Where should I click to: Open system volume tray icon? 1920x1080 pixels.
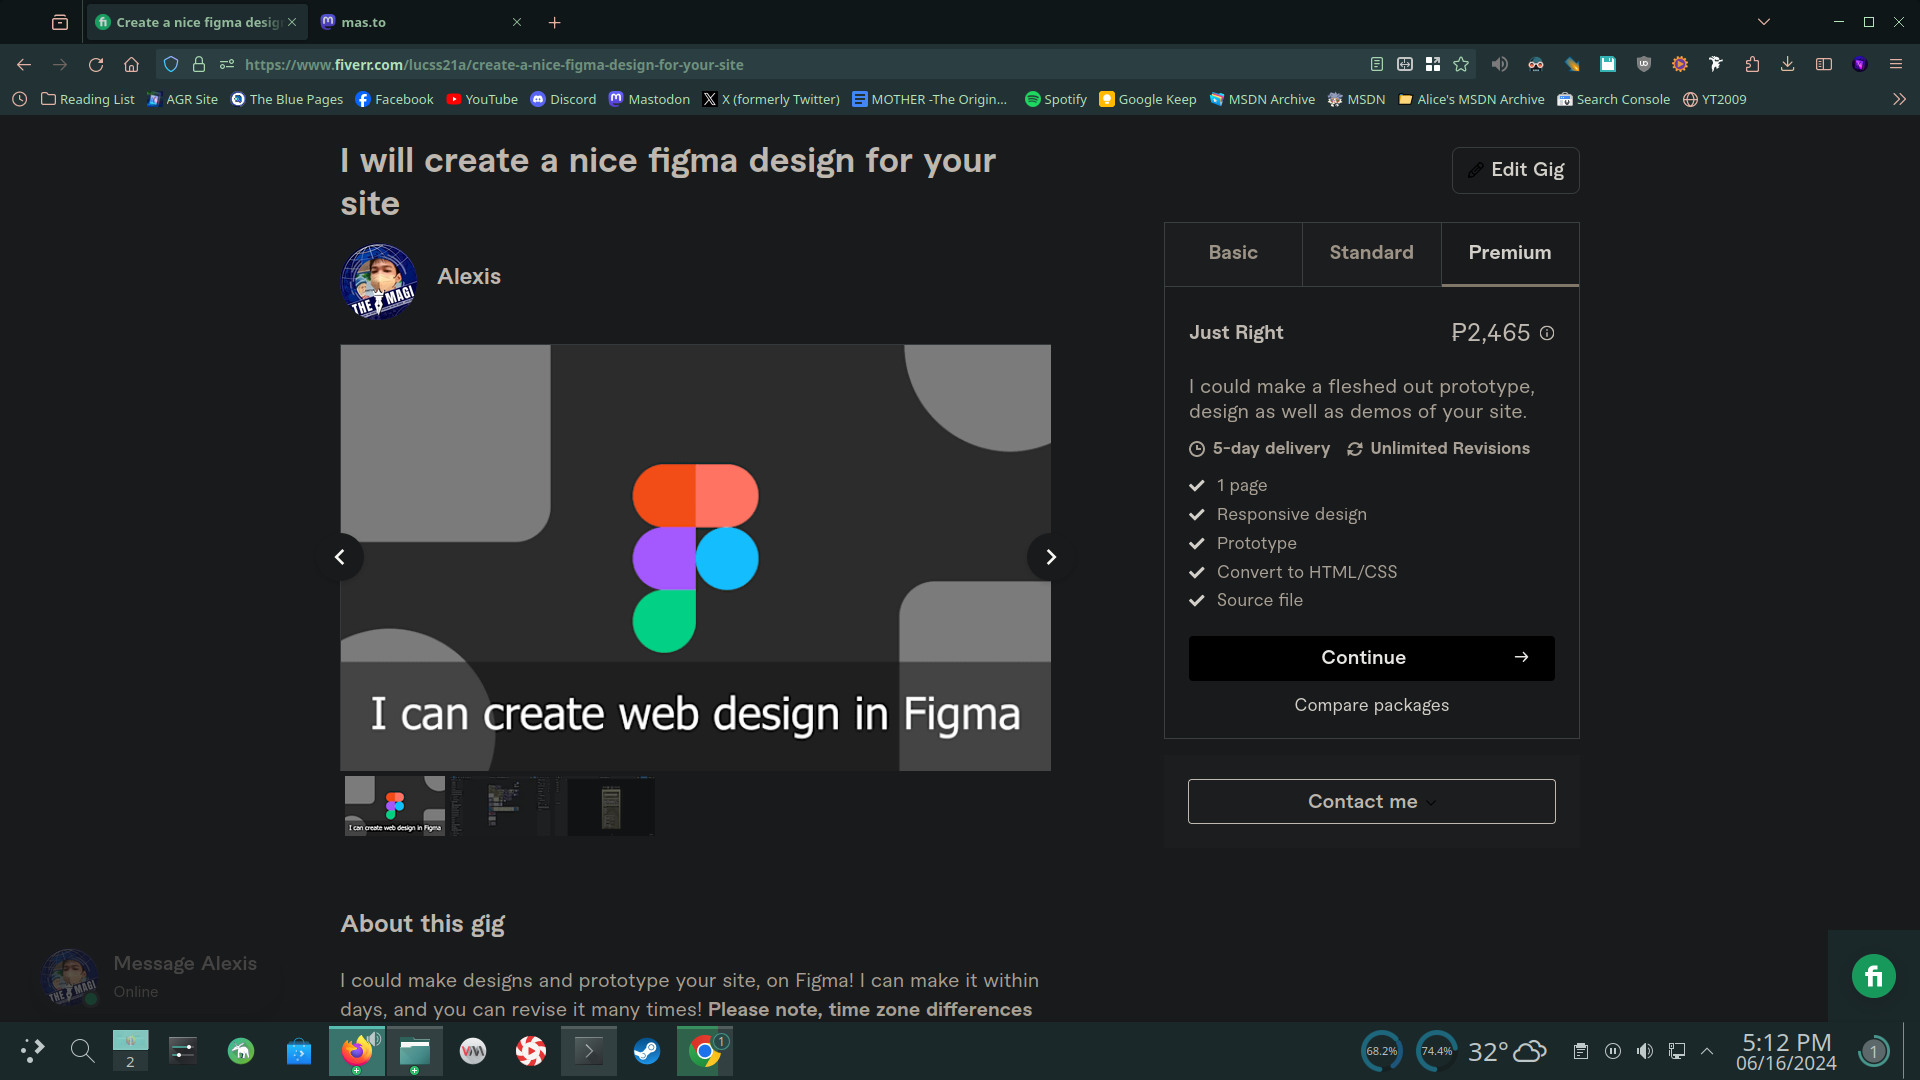[1644, 1051]
